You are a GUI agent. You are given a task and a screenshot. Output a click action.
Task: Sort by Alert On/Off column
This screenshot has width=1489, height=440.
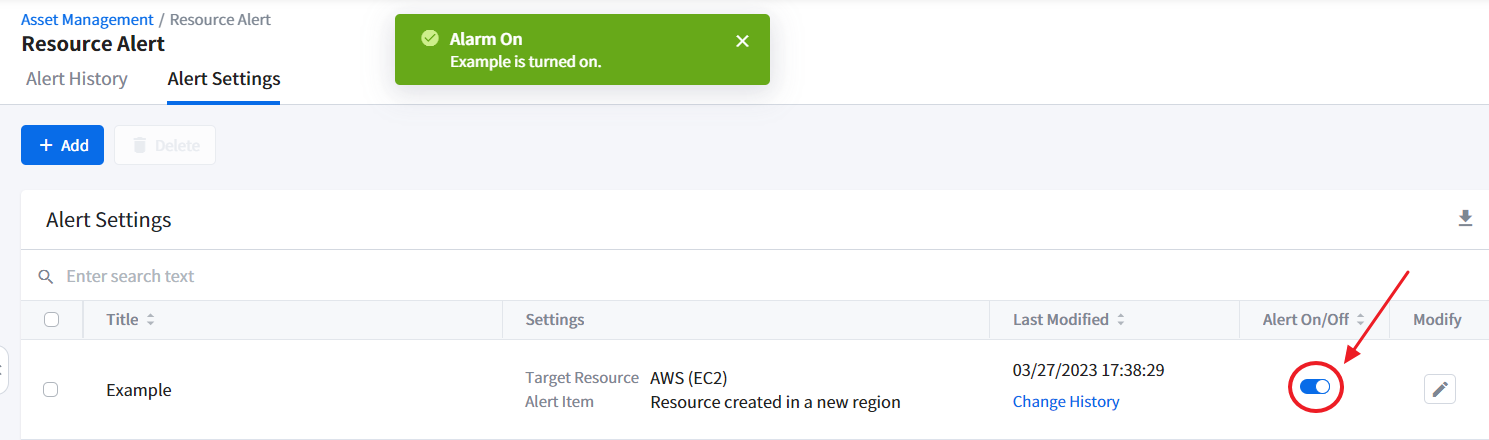point(1360,320)
